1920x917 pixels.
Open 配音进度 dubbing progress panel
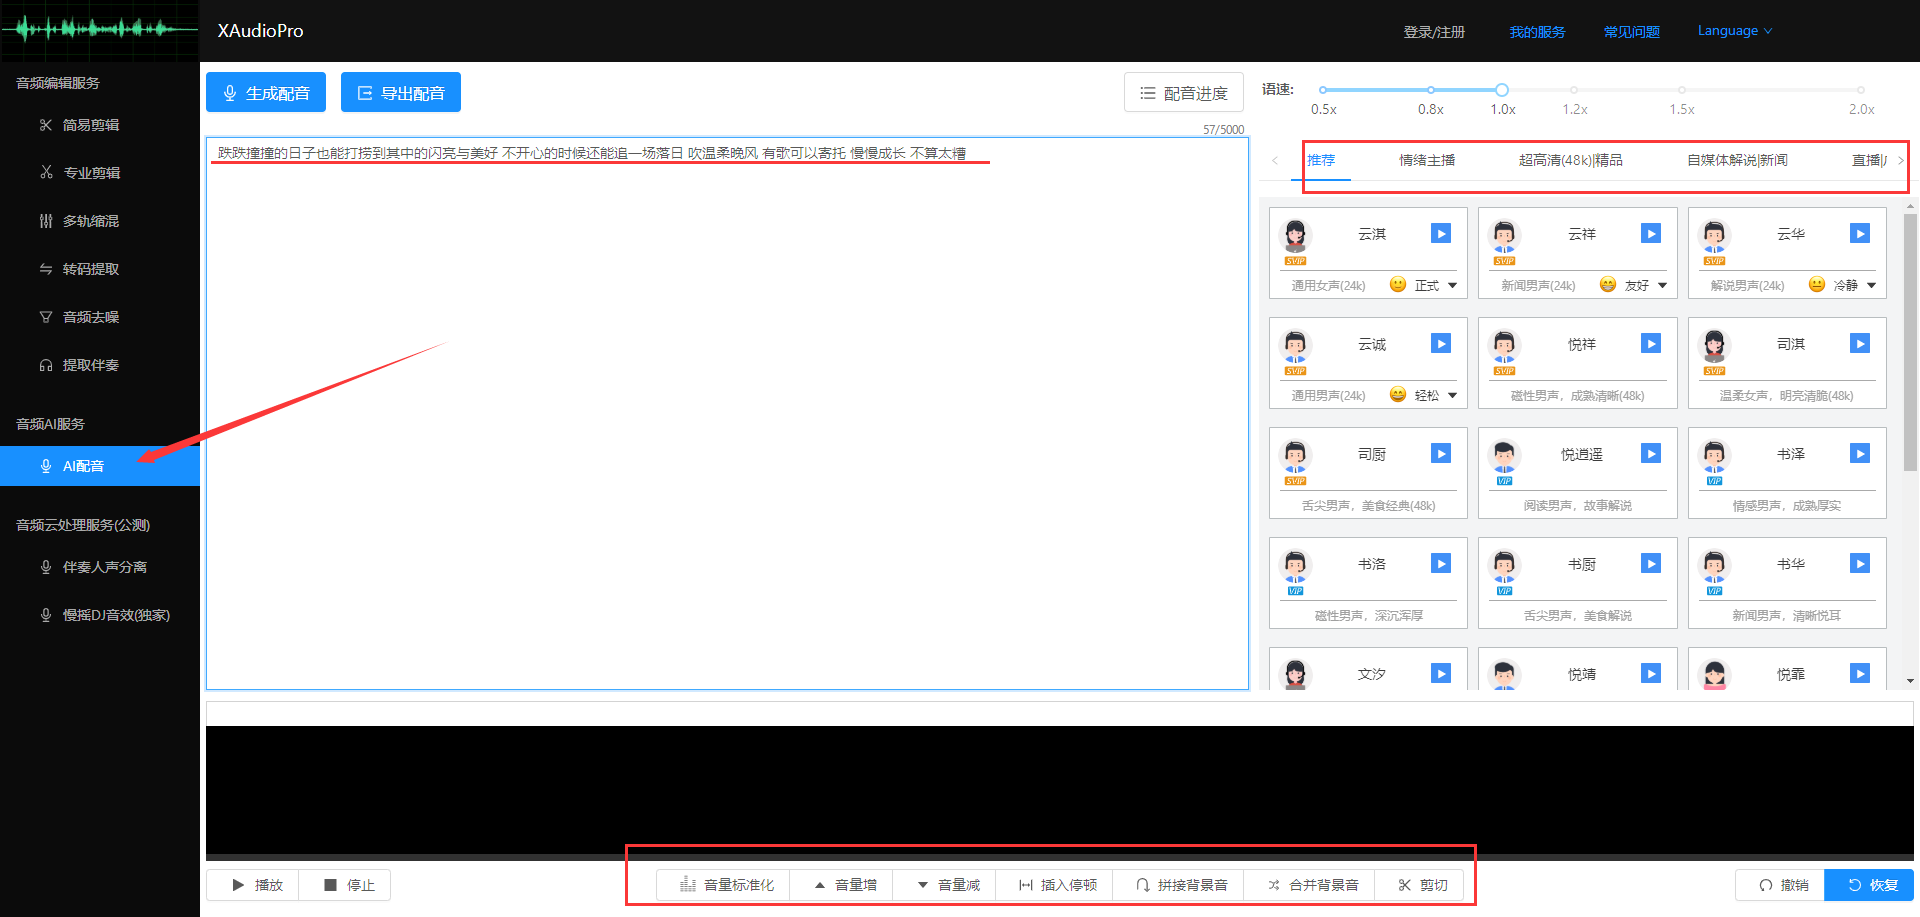(x=1184, y=91)
